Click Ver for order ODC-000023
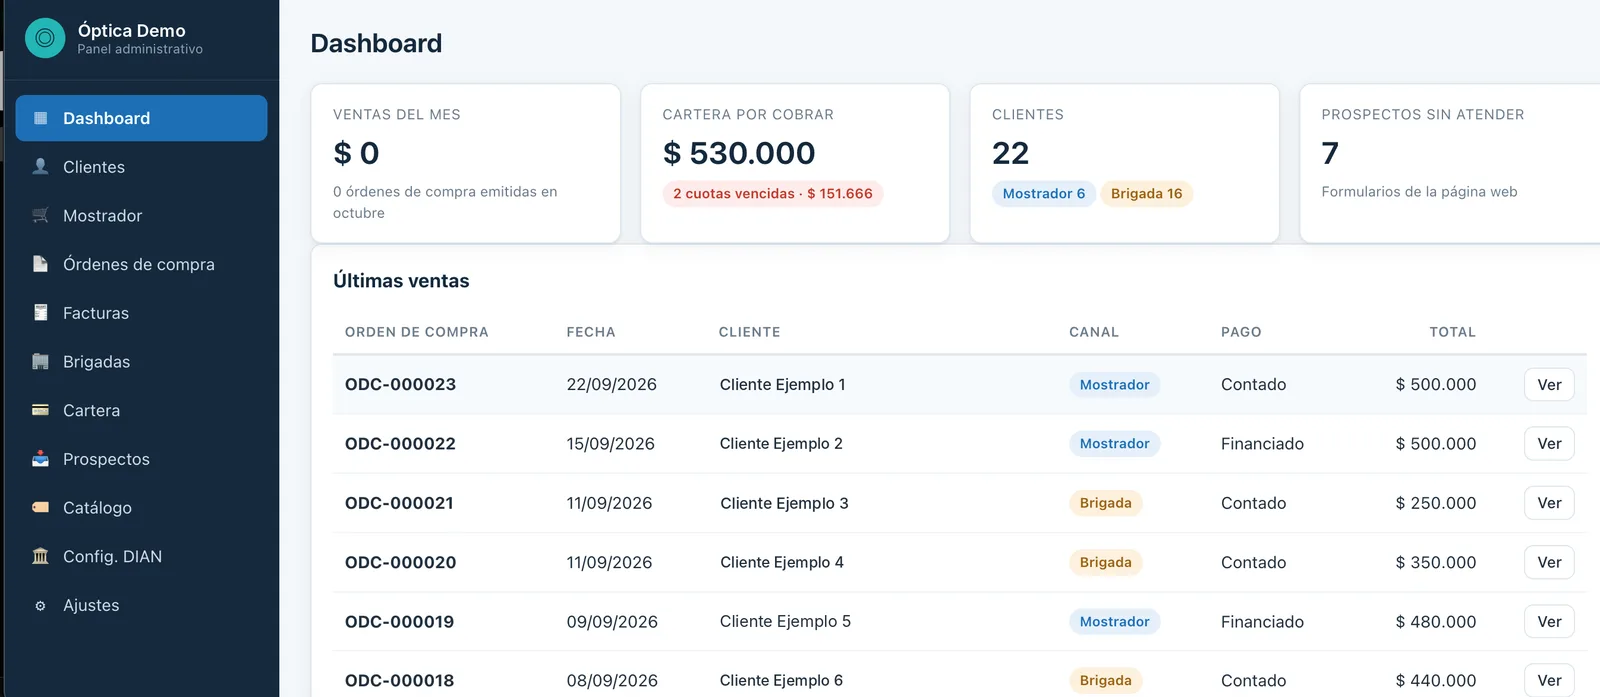1600x697 pixels. [1549, 385]
